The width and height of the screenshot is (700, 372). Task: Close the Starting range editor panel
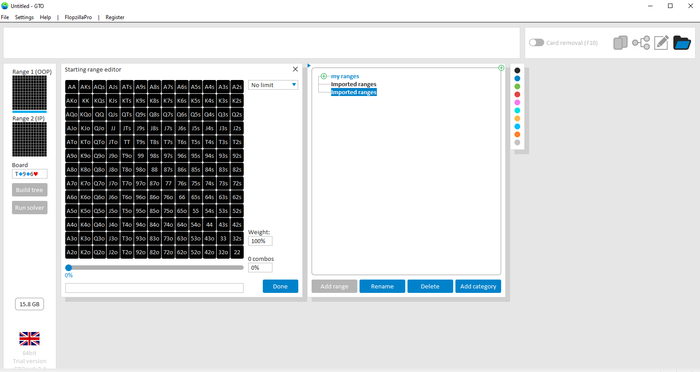295,69
